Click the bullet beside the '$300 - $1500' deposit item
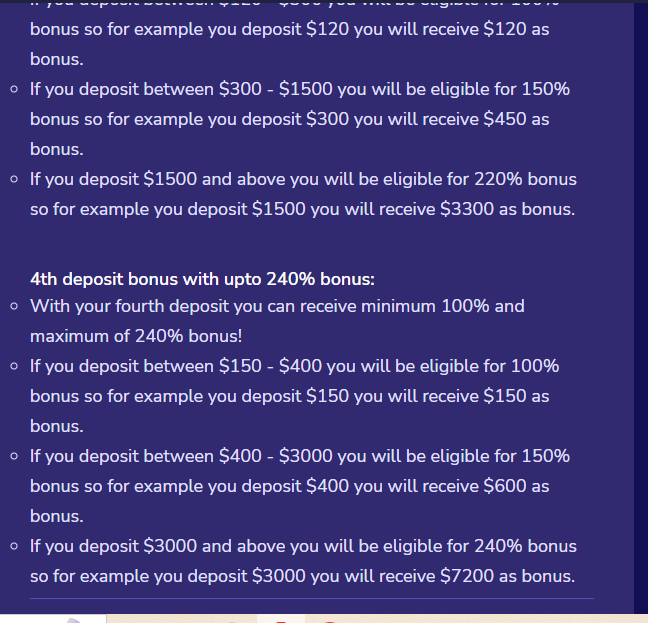The height and width of the screenshot is (623, 648). pyautogui.click(x=14, y=89)
